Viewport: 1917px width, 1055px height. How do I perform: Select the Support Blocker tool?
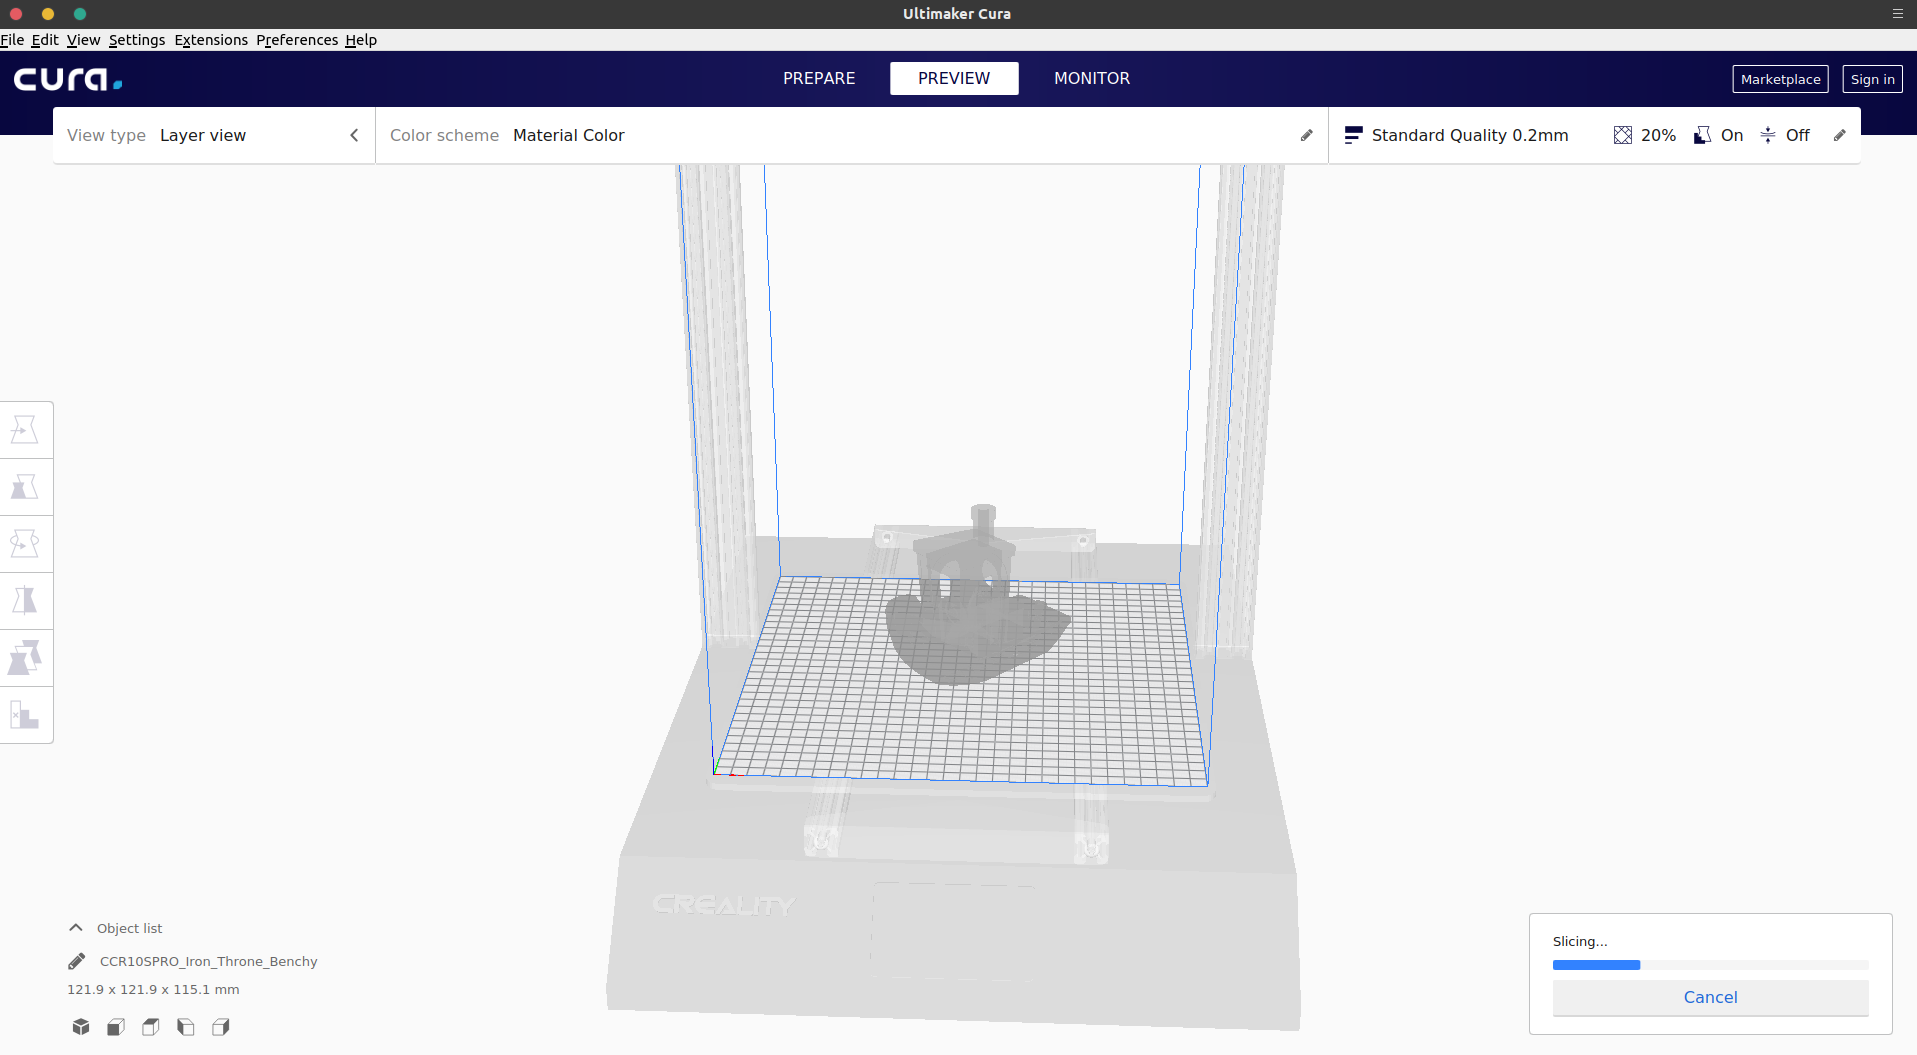tap(26, 715)
